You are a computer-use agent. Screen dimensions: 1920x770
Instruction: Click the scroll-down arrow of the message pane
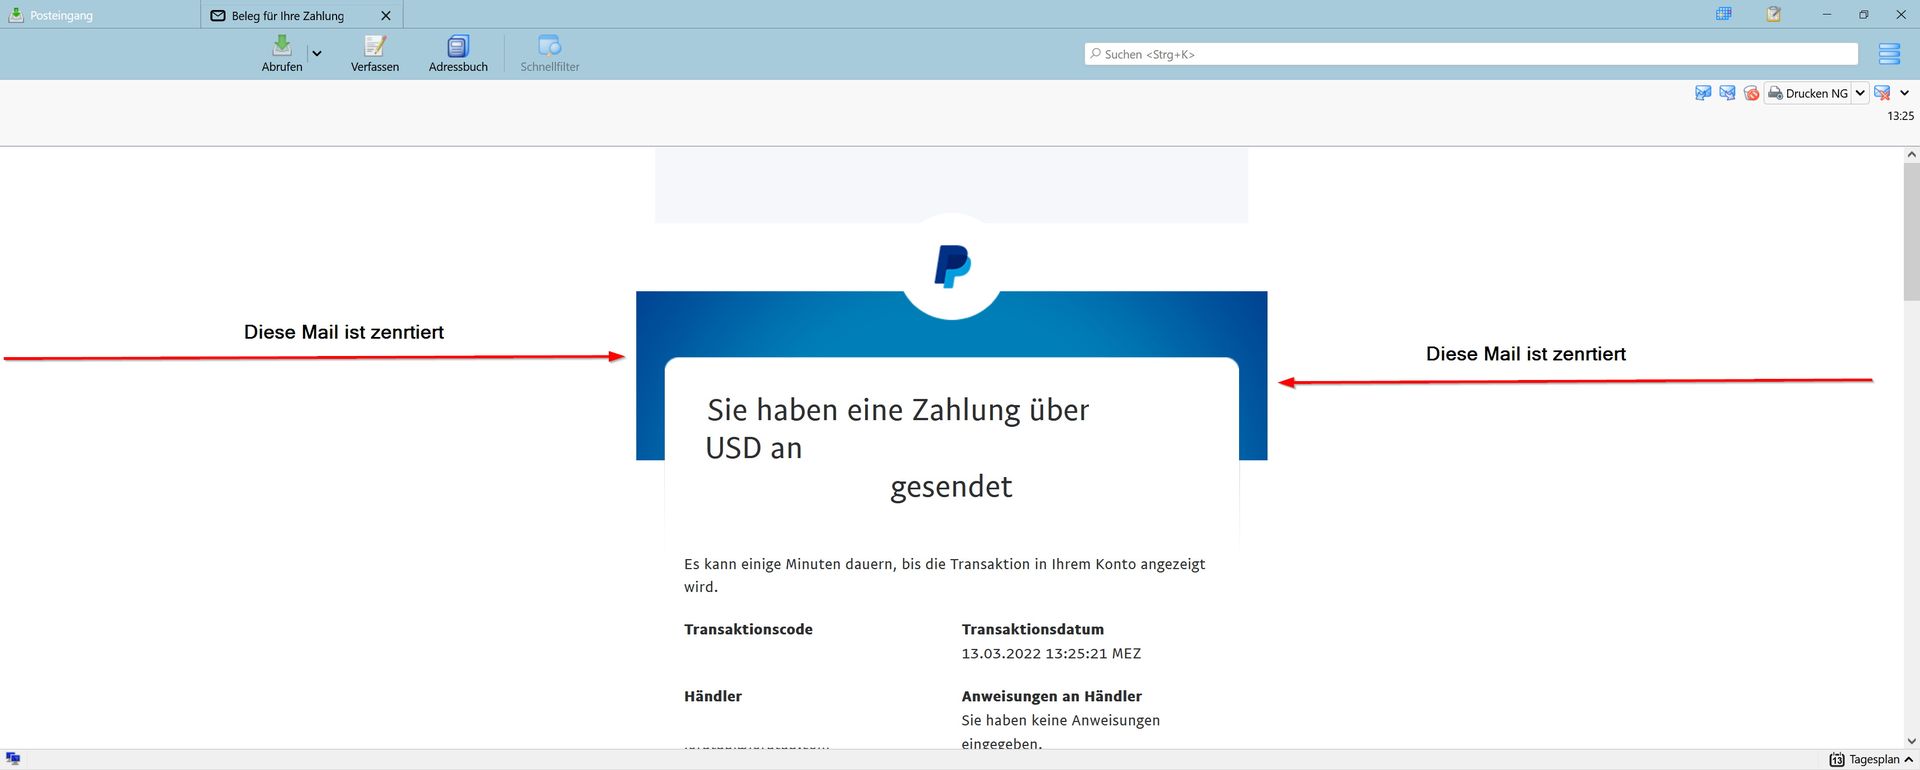pyautogui.click(x=1911, y=741)
